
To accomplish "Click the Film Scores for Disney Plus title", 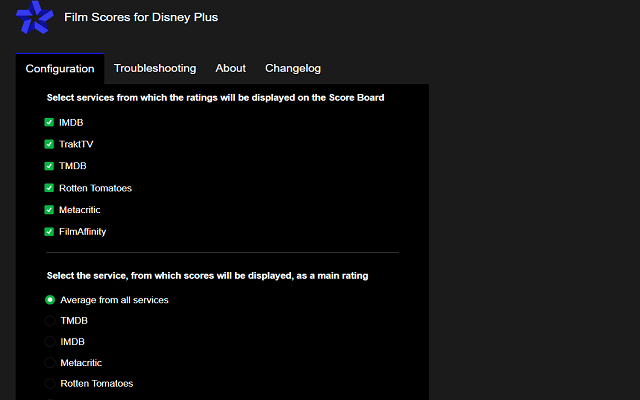I will tap(141, 17).
